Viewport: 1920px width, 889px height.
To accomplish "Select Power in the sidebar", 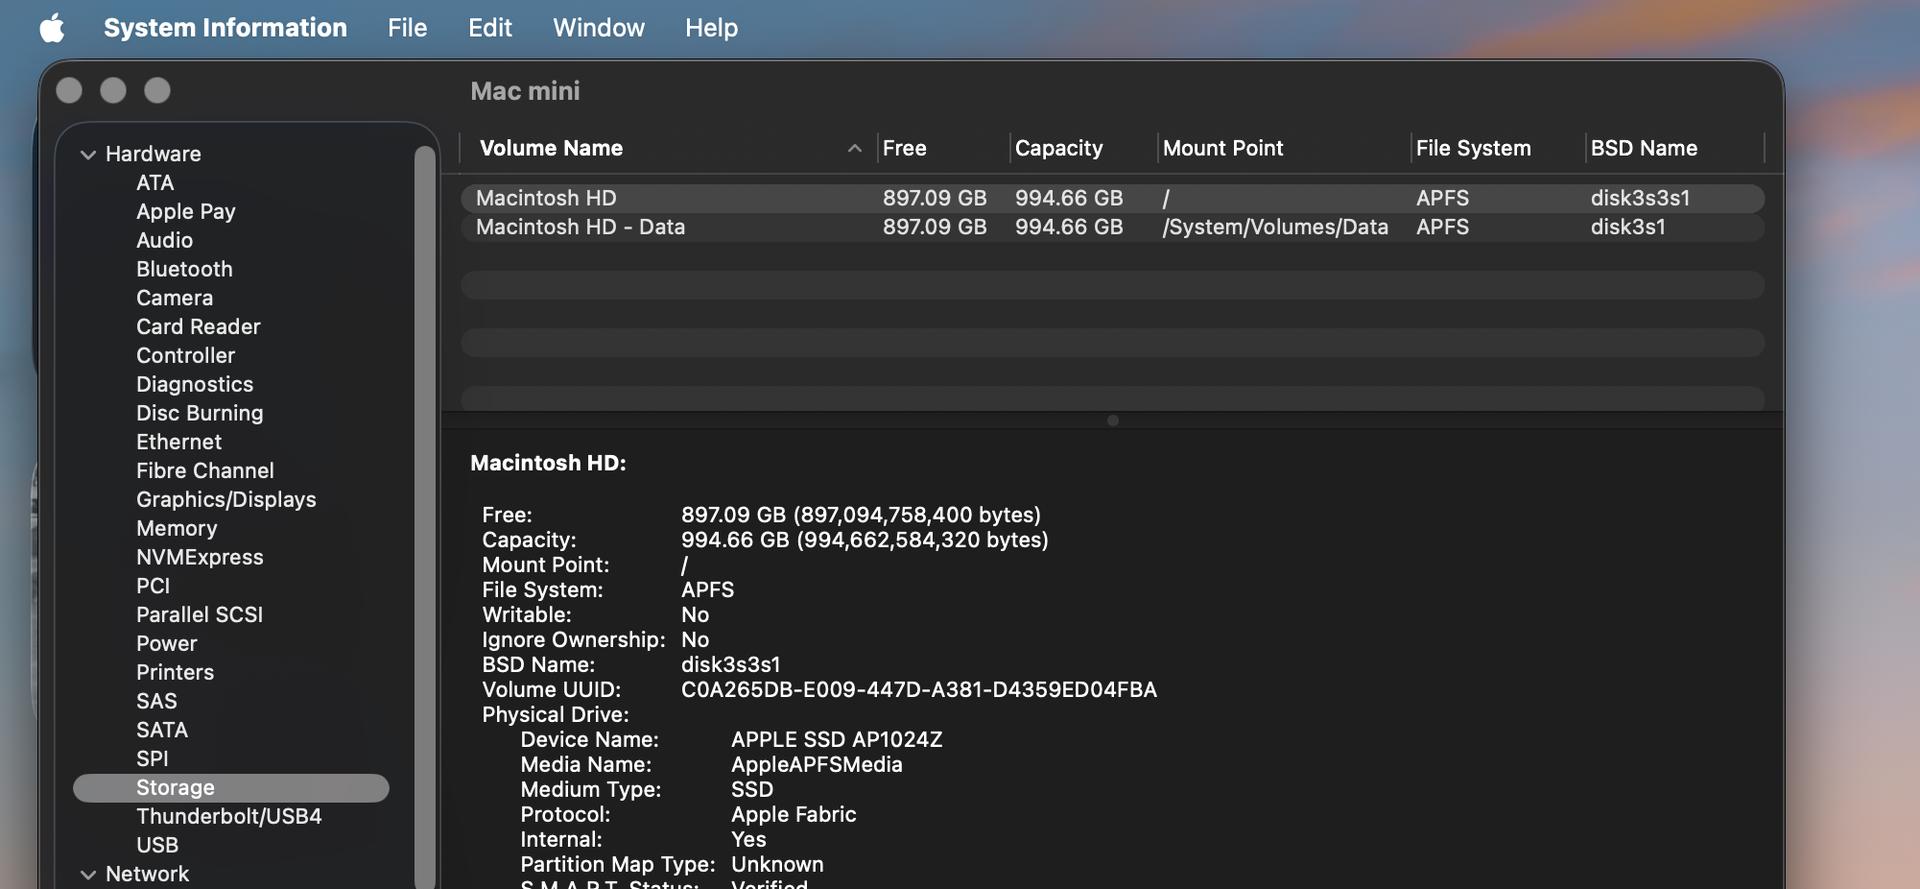I will (167, 644).
